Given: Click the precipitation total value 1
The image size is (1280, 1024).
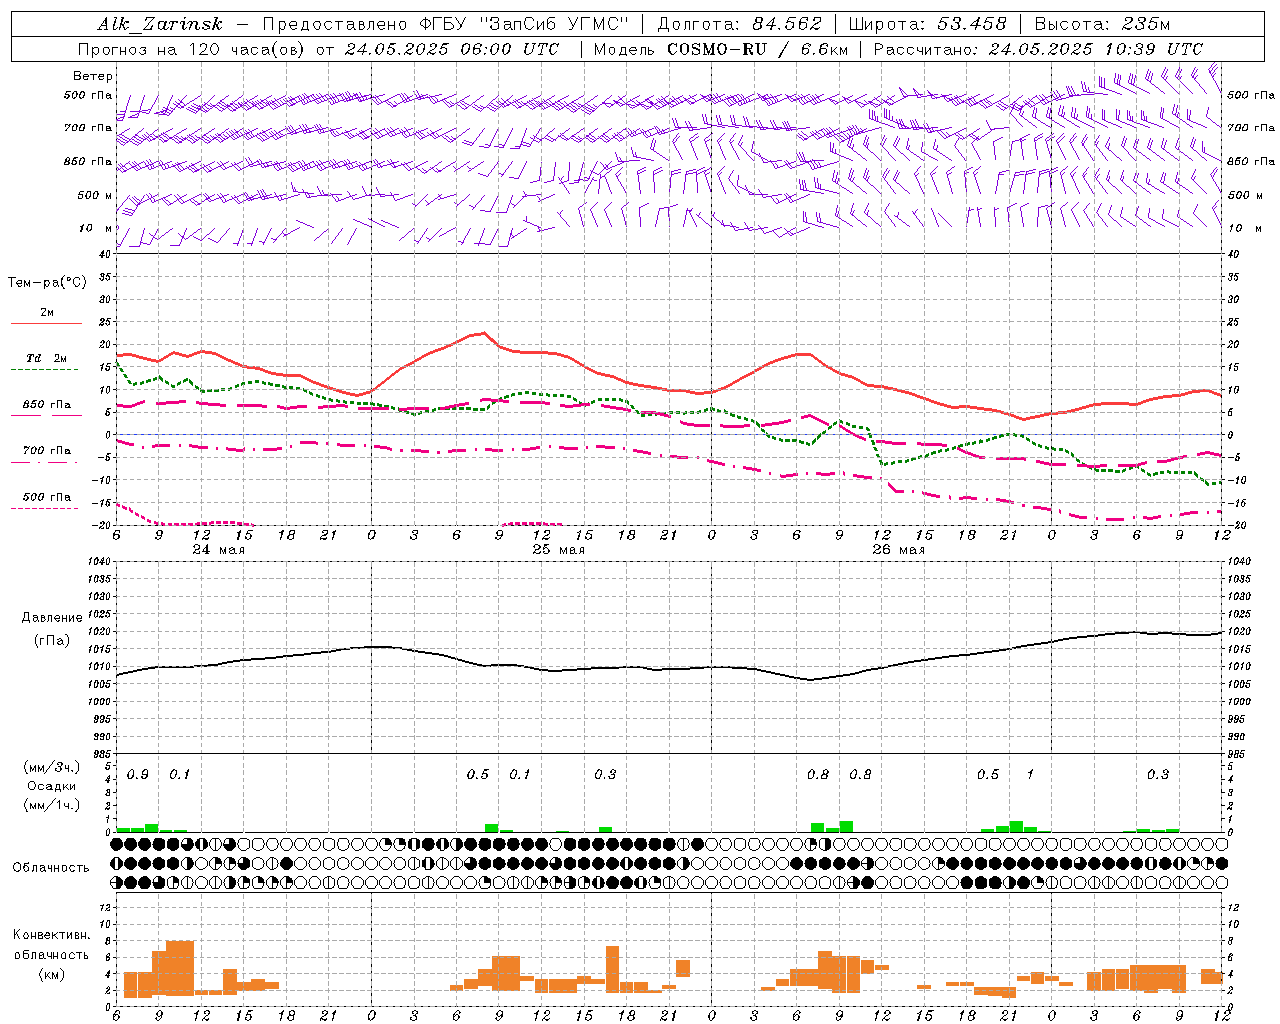Looking at the screenshot, I should [x=1030, y=774].
